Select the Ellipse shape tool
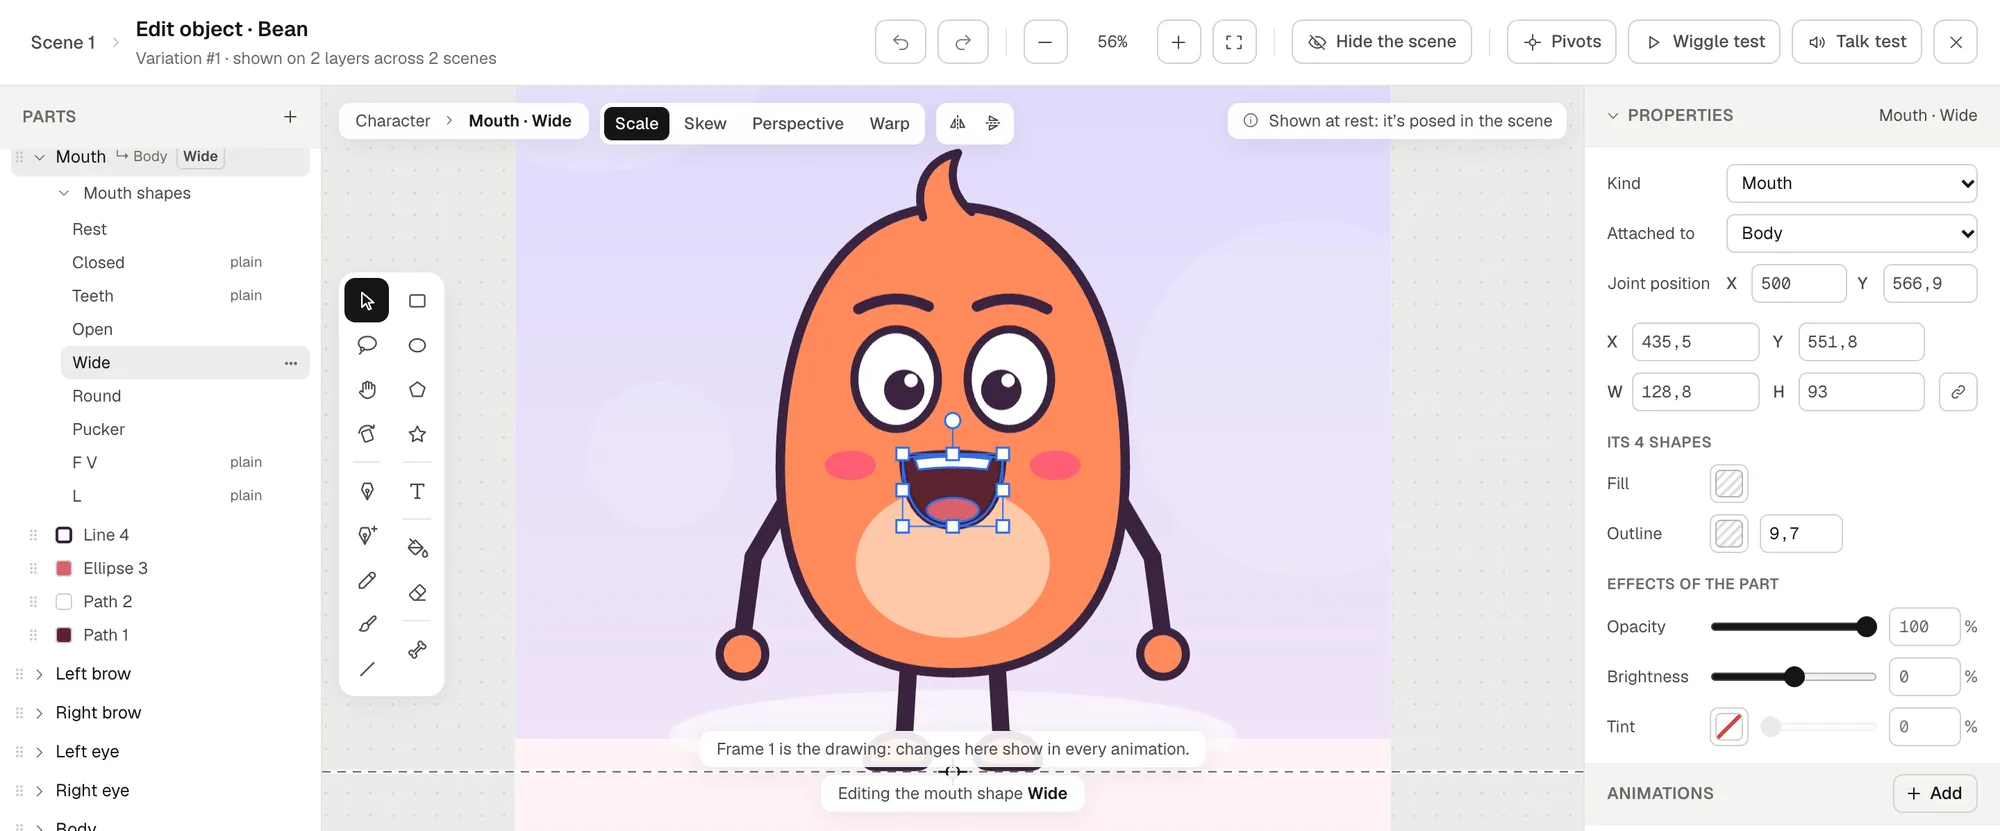This screenshot has height=831, width=2000. 417,345
